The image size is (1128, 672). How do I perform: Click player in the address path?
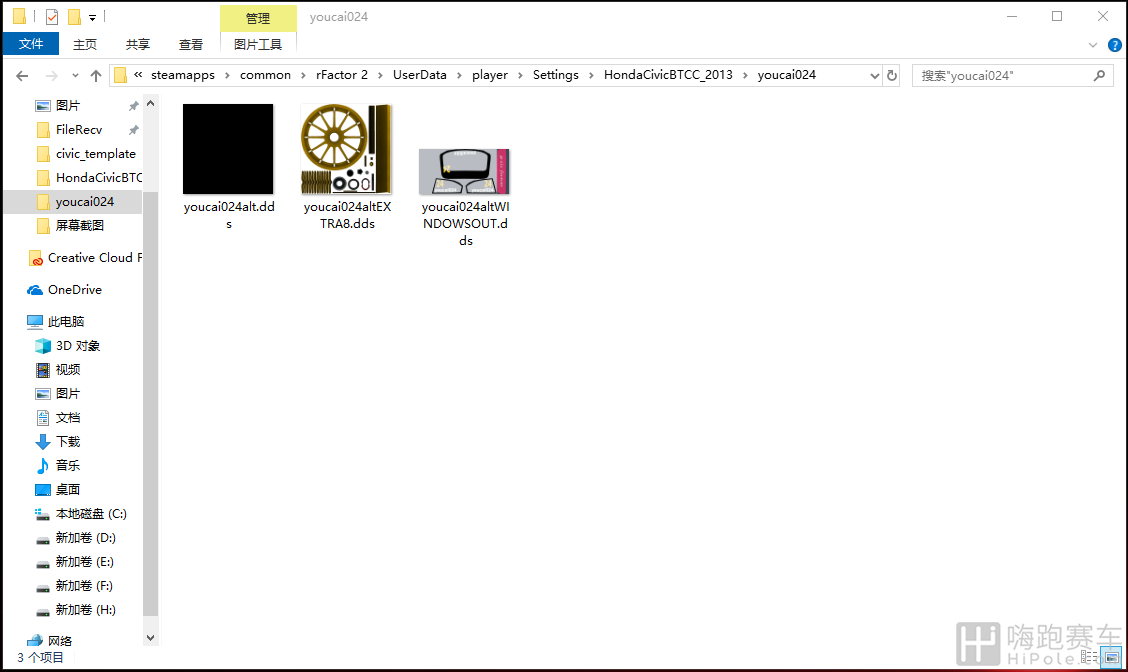[x=490, y=75]
